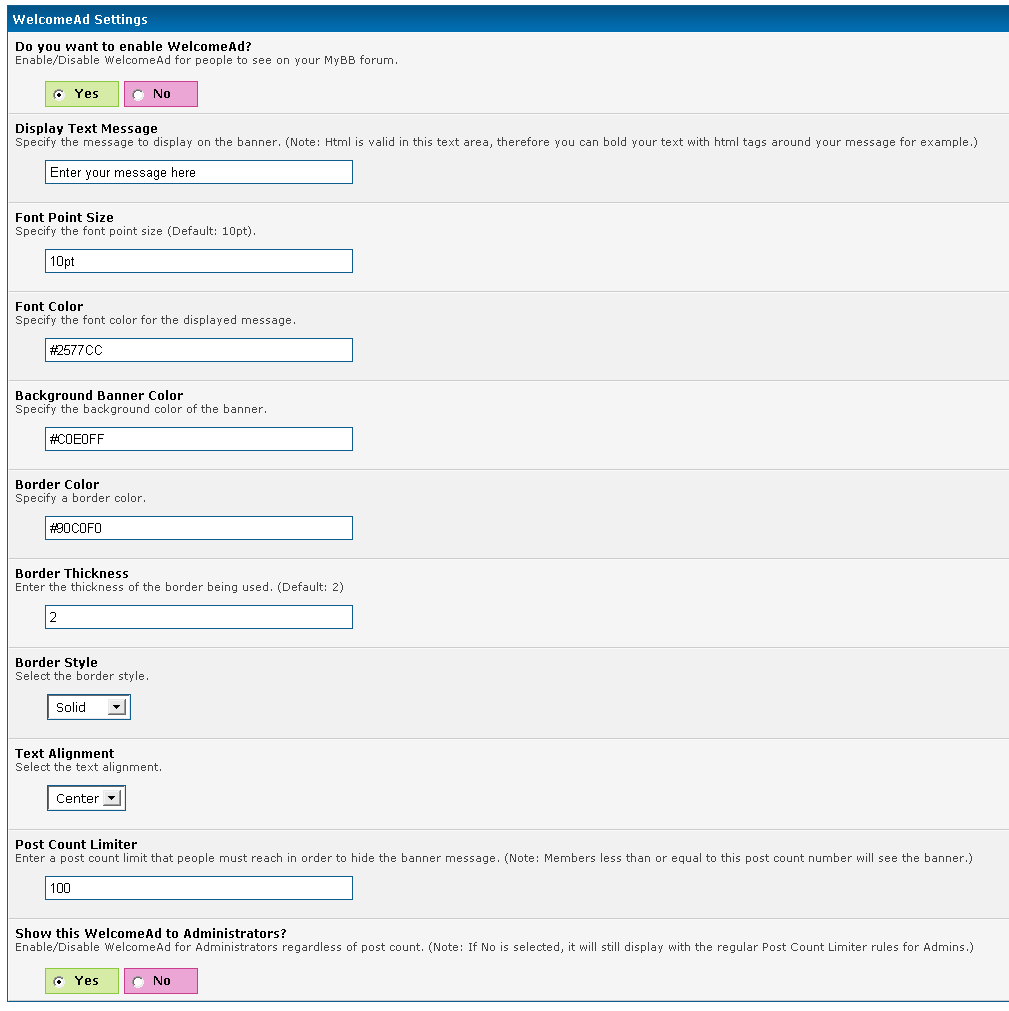Click the pink No label for Administrators option

tap(162, 981)
